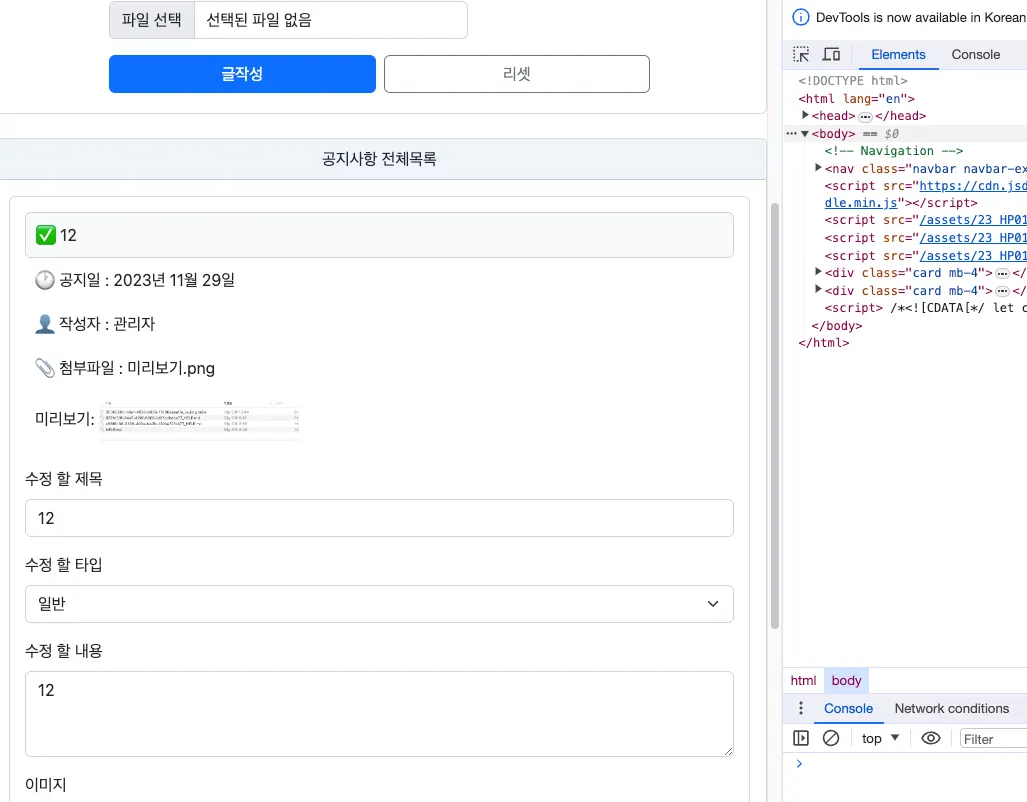This screenshot has width=1027, height=802.
Task: Click the 미리보기 image thumbnail
Action: coord(200,419)
